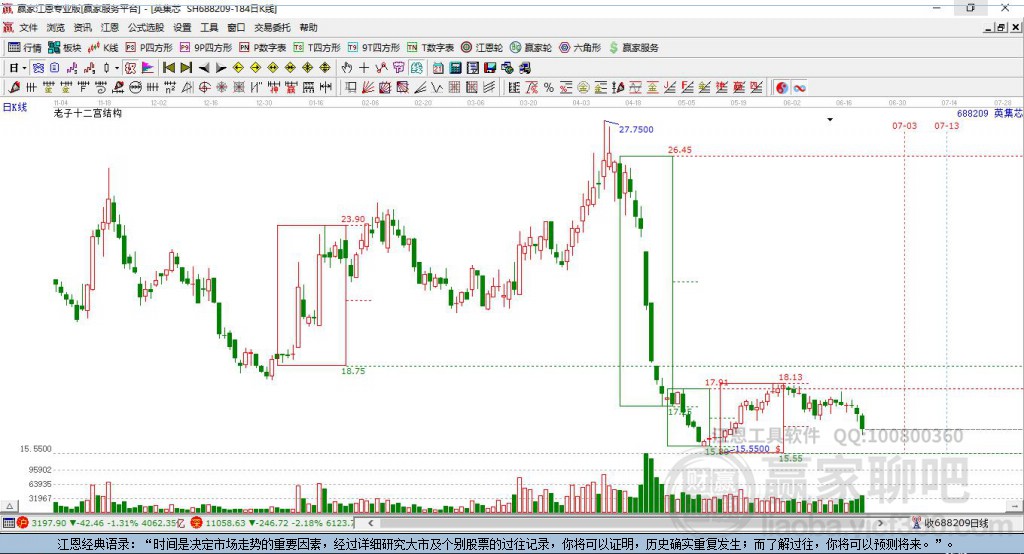The image size is (1024, 554).
Task: Click the 07-13 date marker
Action: click(x=946, y=125)
